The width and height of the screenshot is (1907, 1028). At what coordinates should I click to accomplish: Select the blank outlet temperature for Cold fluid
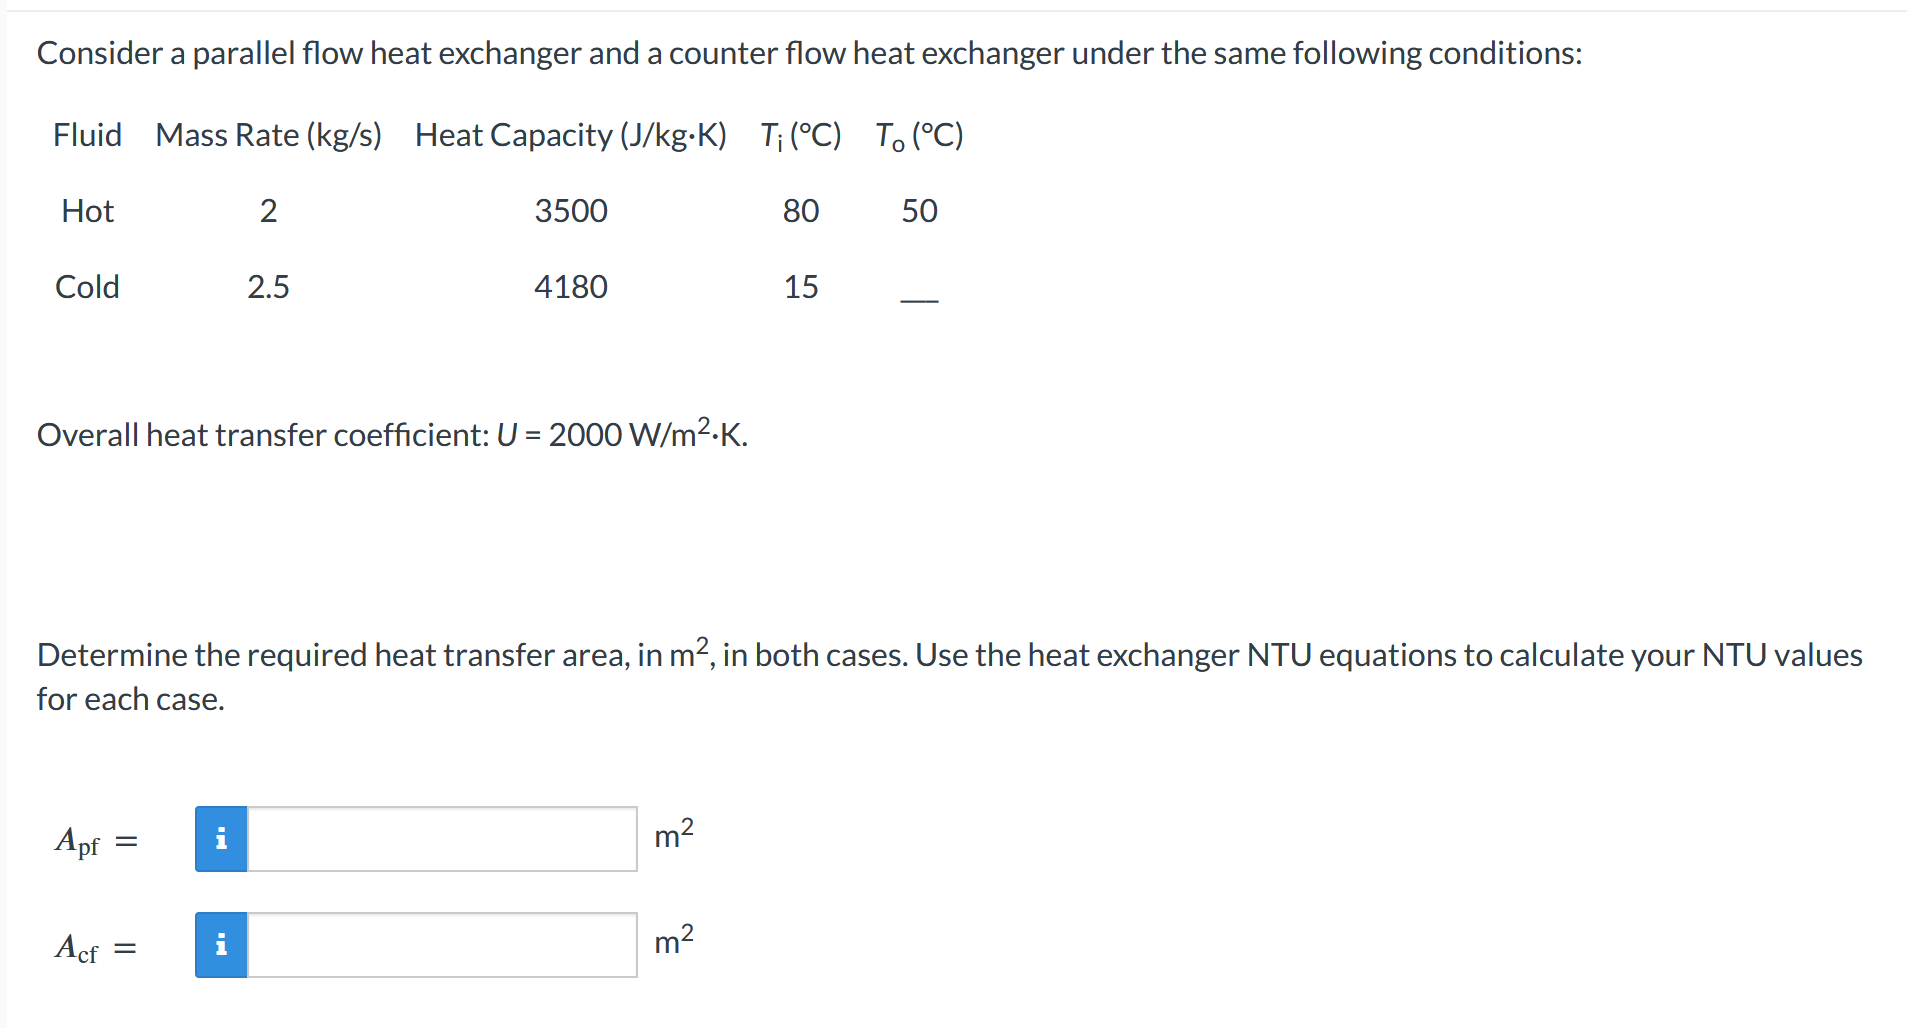point(919,295)
